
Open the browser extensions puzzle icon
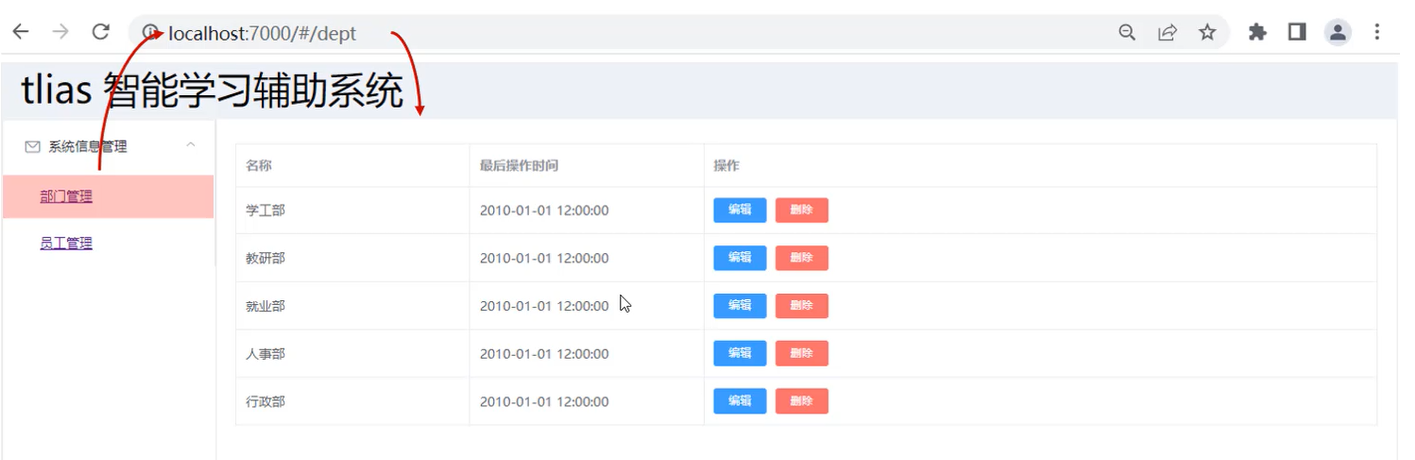coord(1257,33)
